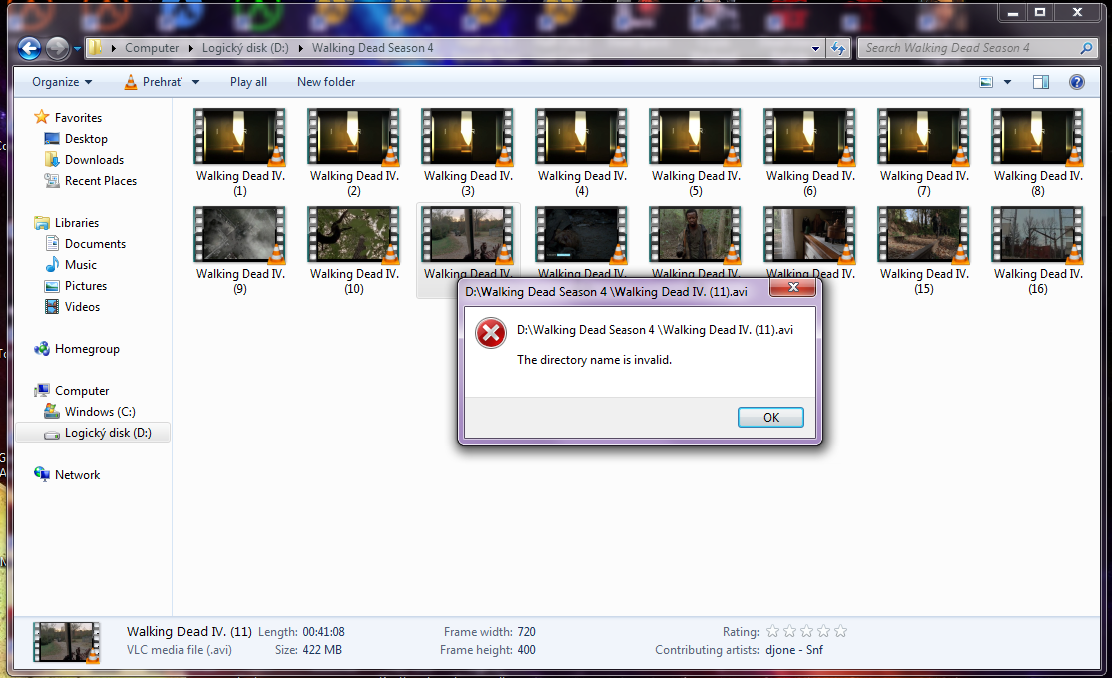Image resolution: width=1112 pixels, height=678 pixels.
Task: Select video file Walking Dead IV. (4)
Action: tap(582, 152)
